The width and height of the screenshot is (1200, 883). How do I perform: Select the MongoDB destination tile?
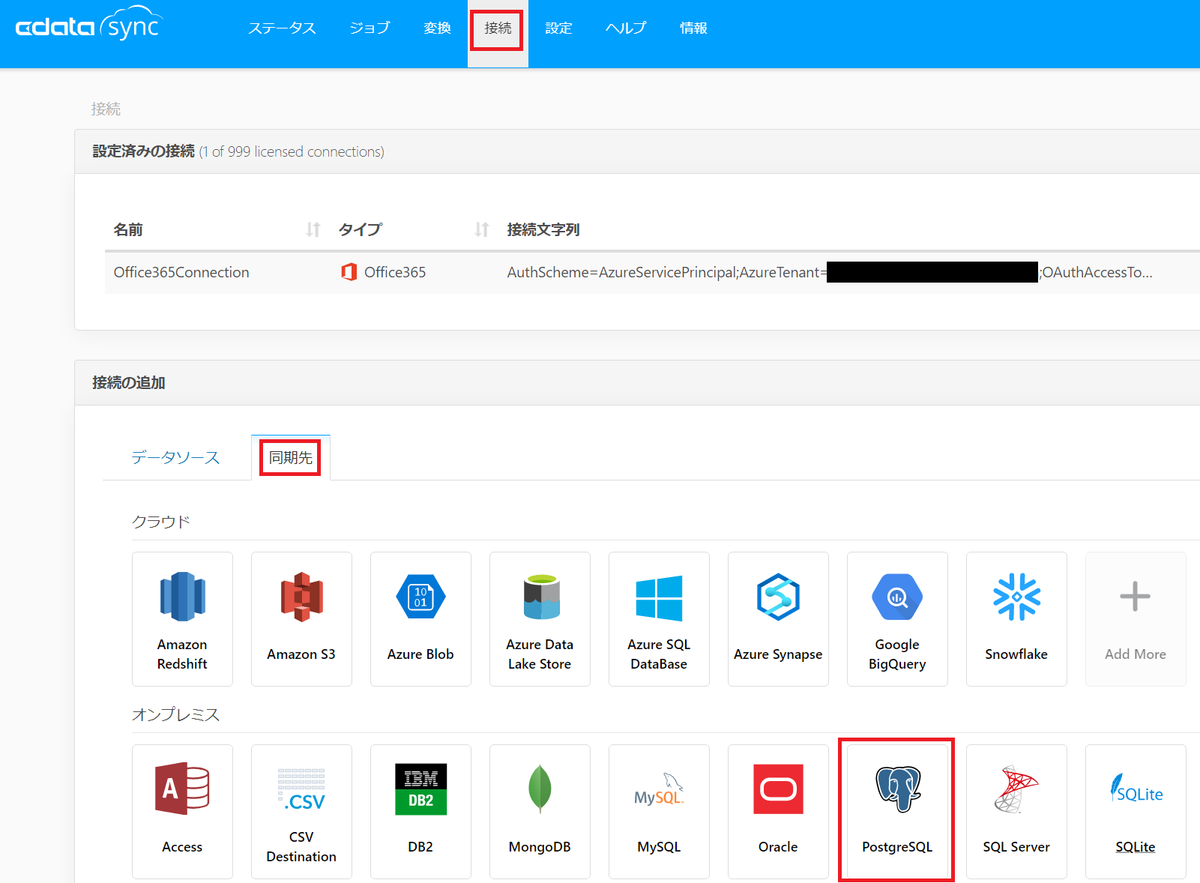pos(539,811)
